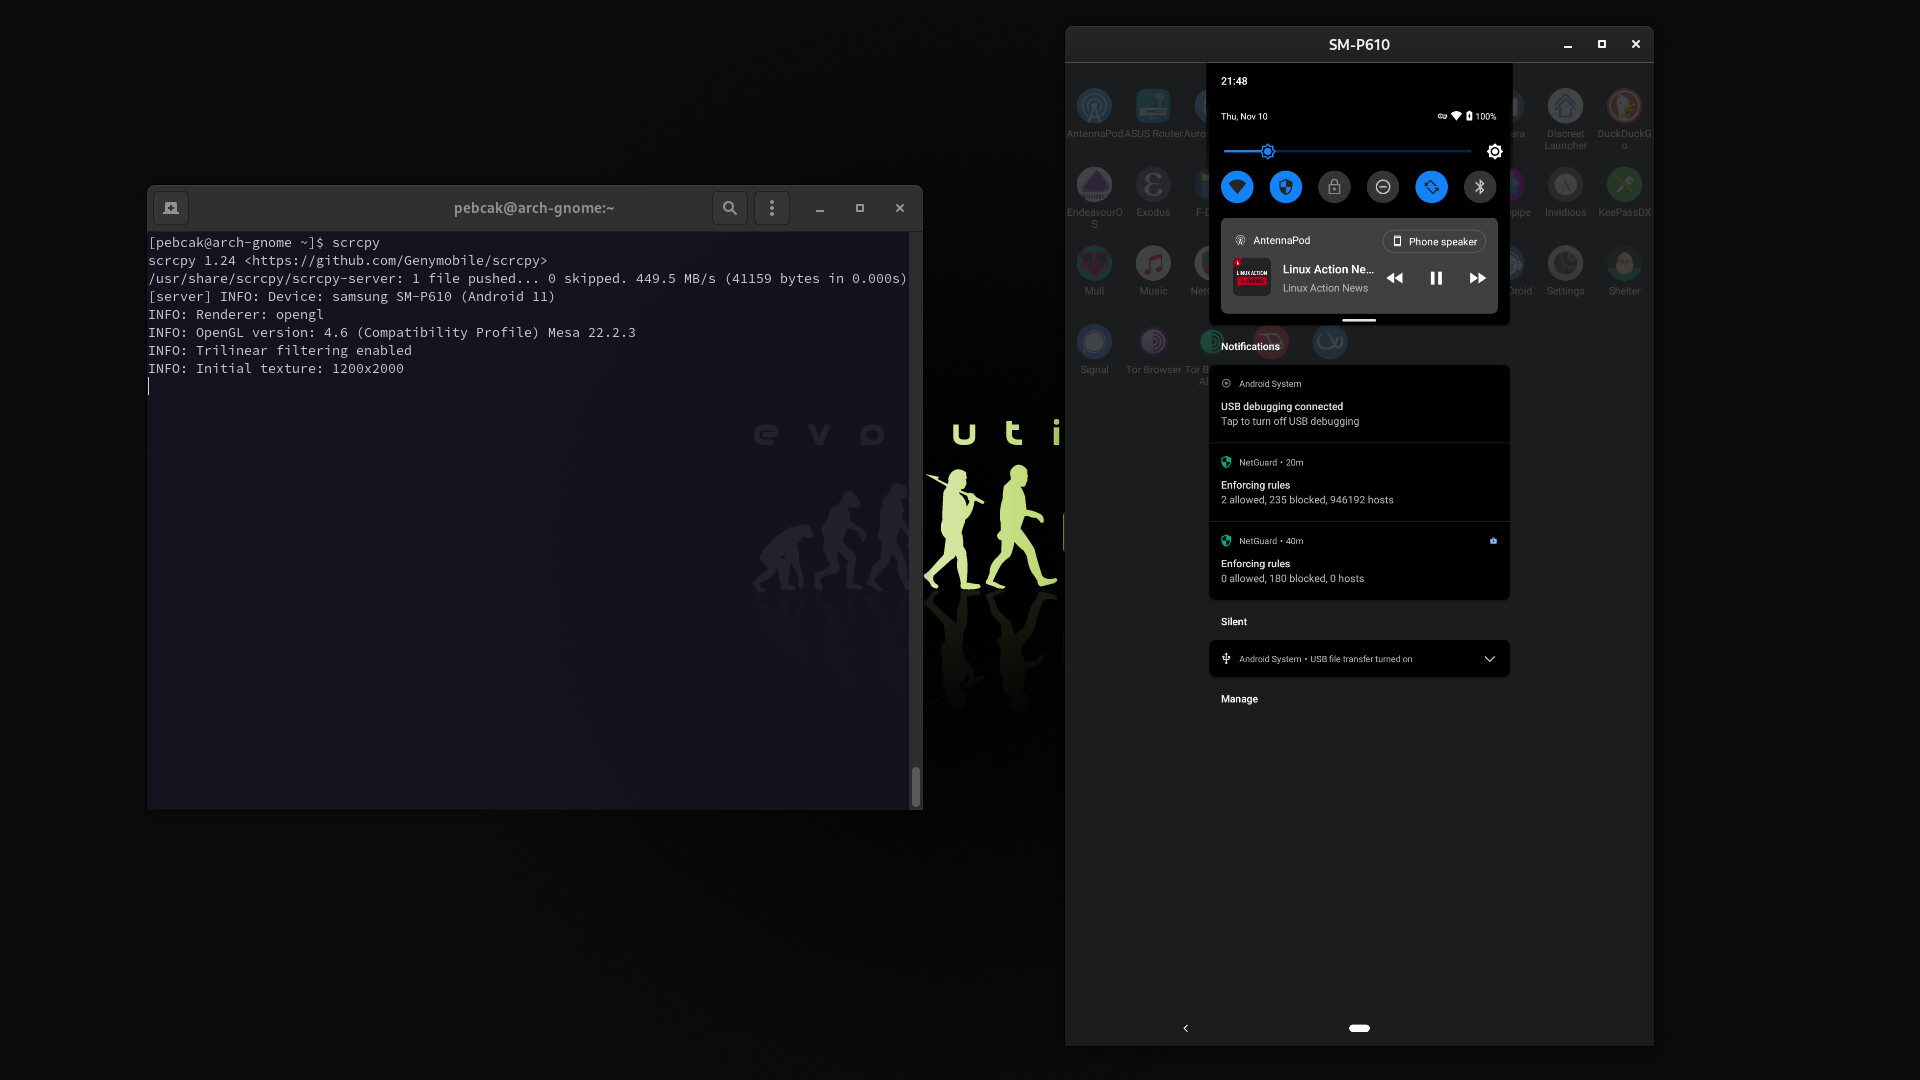The width and height of the screenshot is (1920, 1080).
Task: Open the Shelter app icon
Action: pos(1624,264)
